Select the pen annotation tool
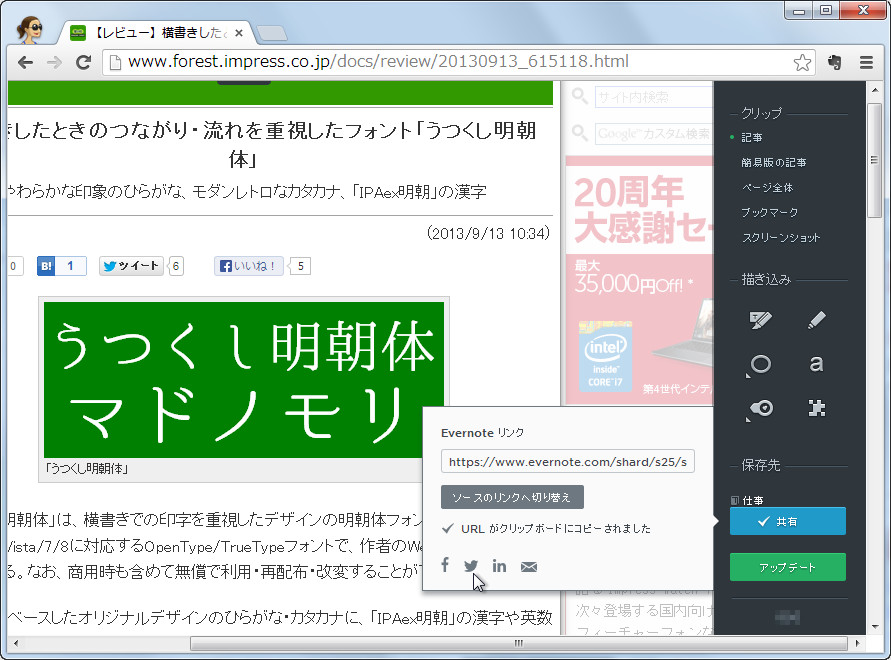This screenshot has height=660, width=891. [x=816, y=320]
